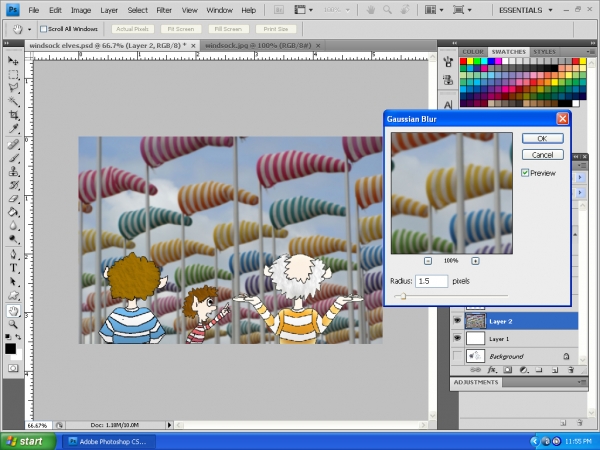
Task: Open the Filter menu
Action: (164, 10)
